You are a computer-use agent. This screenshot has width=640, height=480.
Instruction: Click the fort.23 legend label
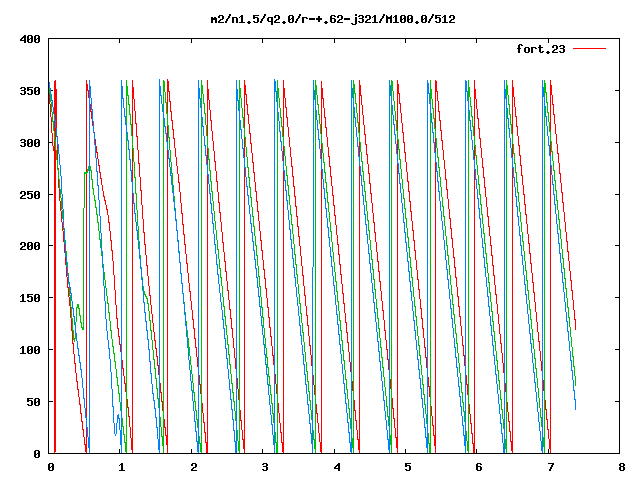[541, 49]
